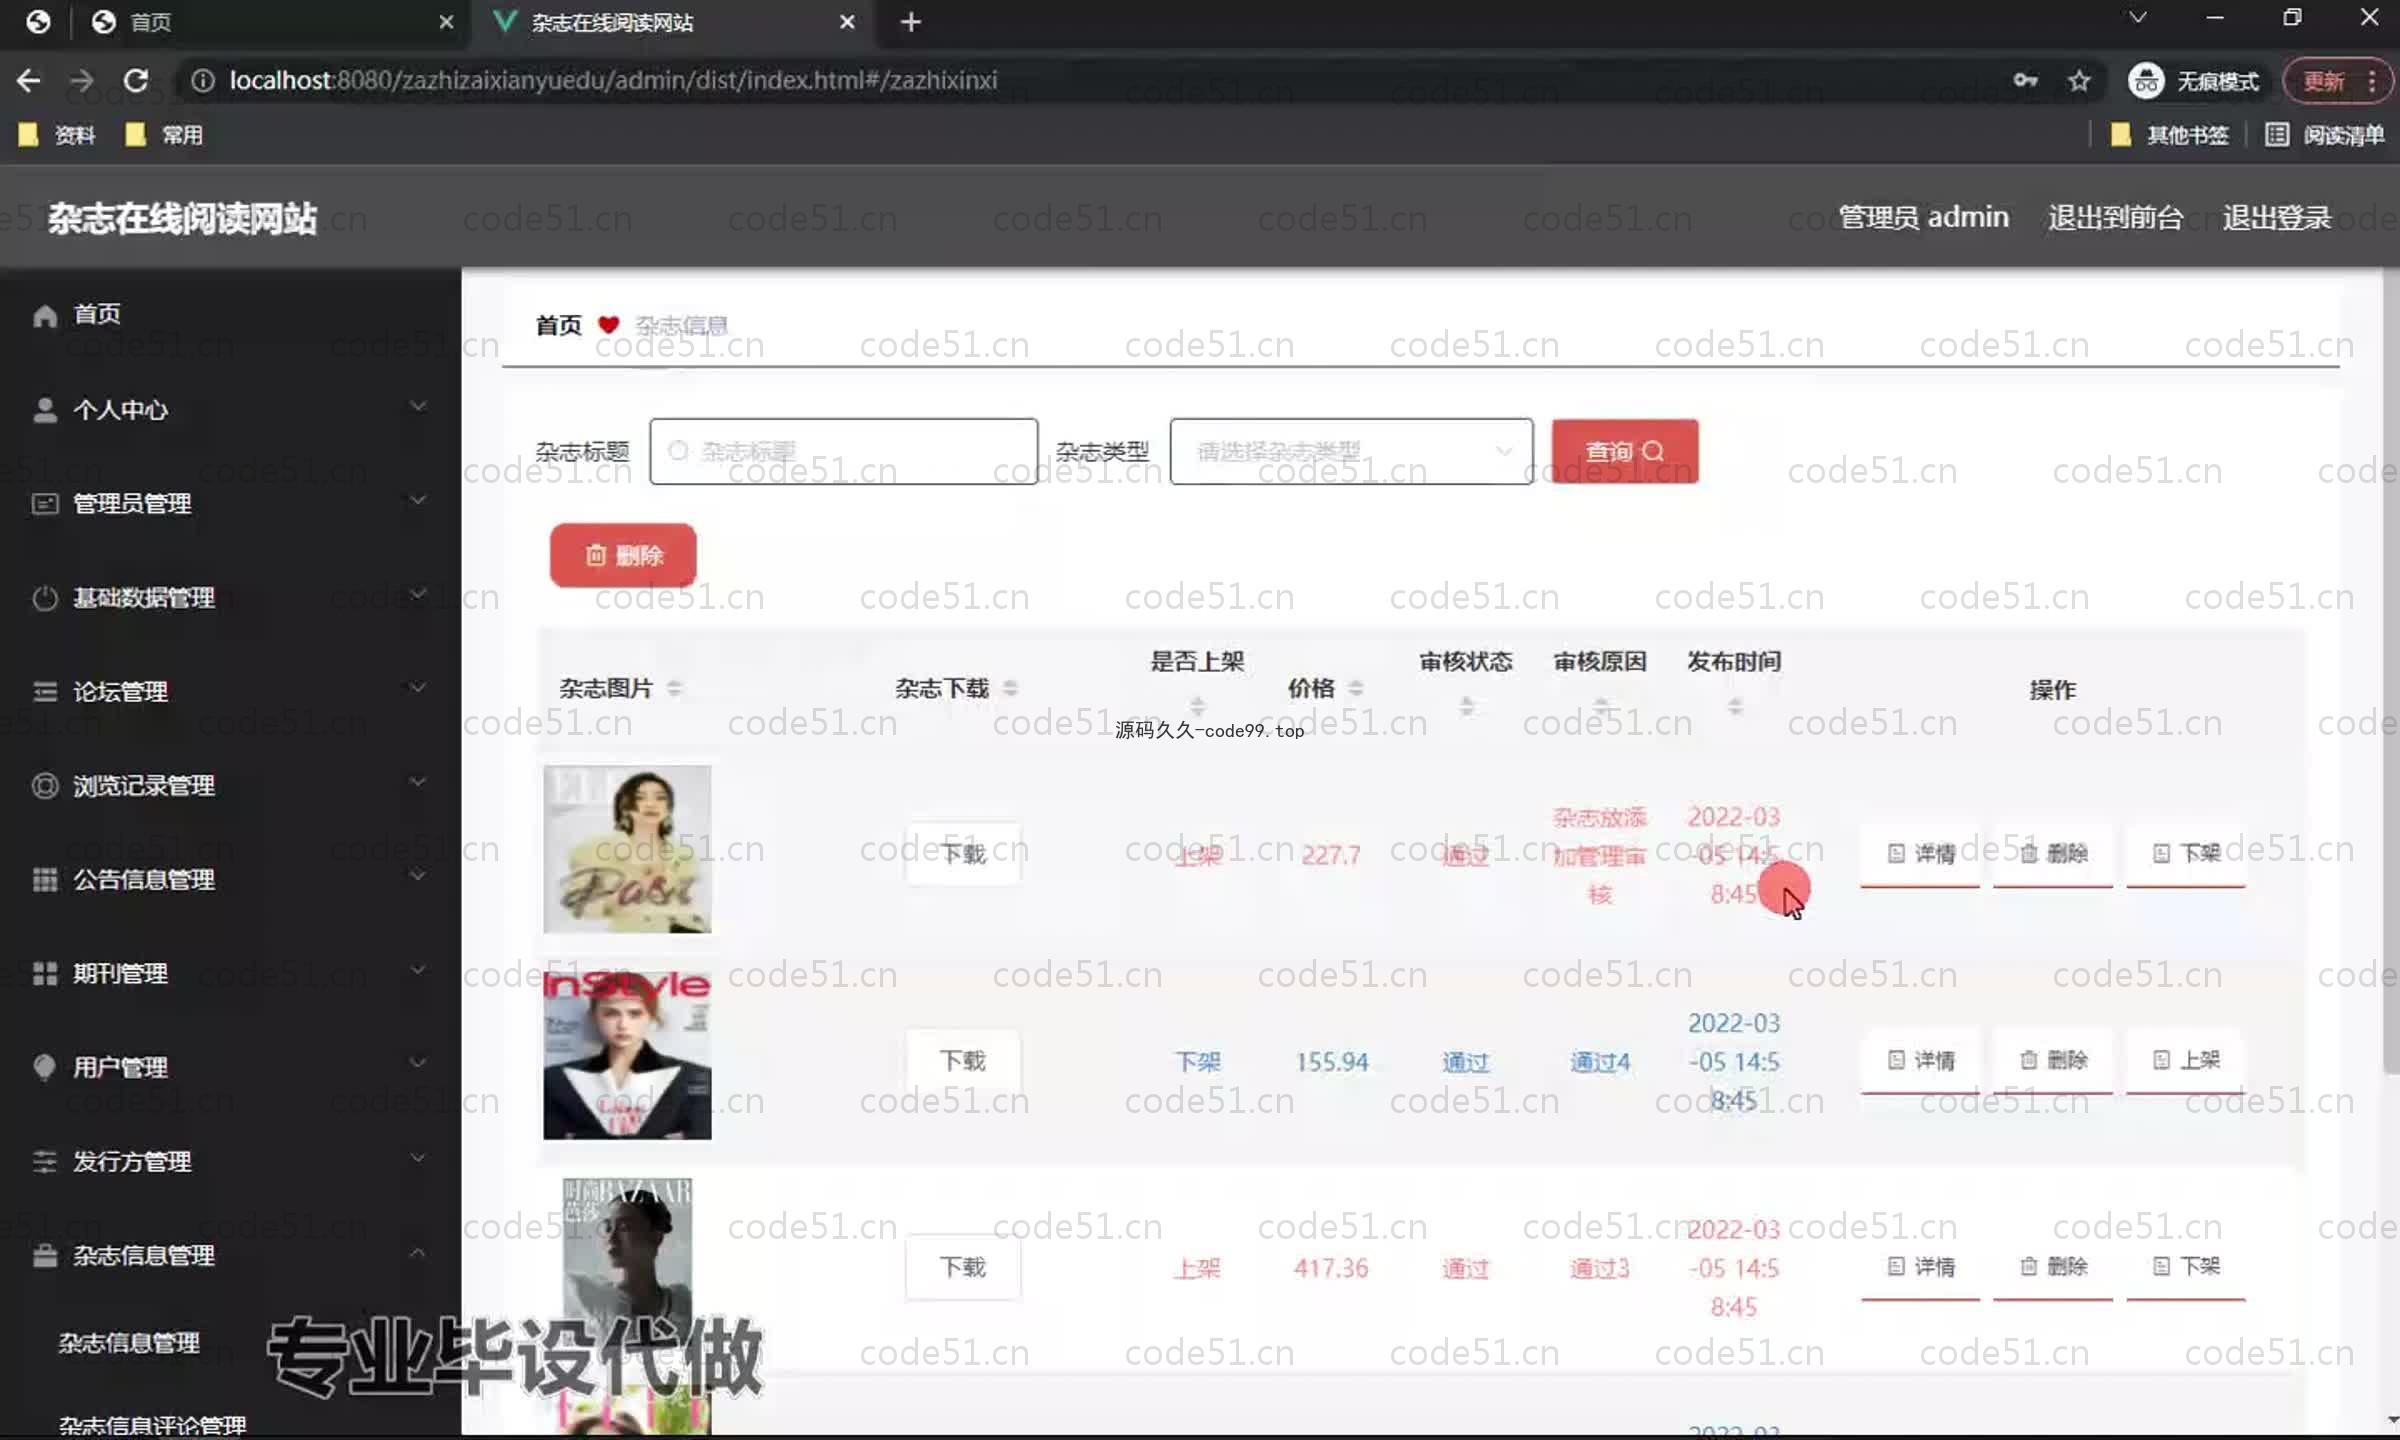Click the browser forward arrow

(x=82, y=80)
